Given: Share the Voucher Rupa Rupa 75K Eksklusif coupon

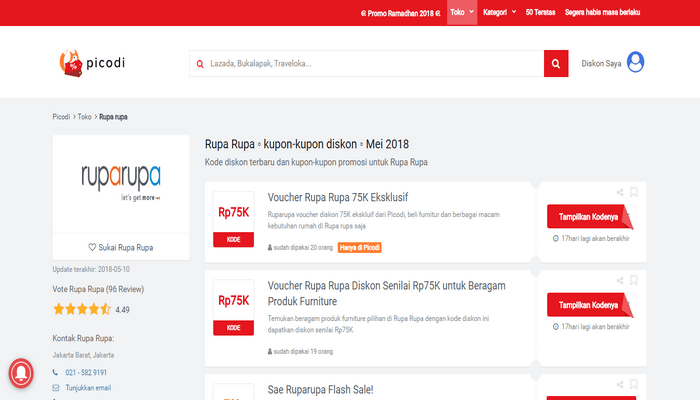Looking at the screenshot, I should click(620, 192).
